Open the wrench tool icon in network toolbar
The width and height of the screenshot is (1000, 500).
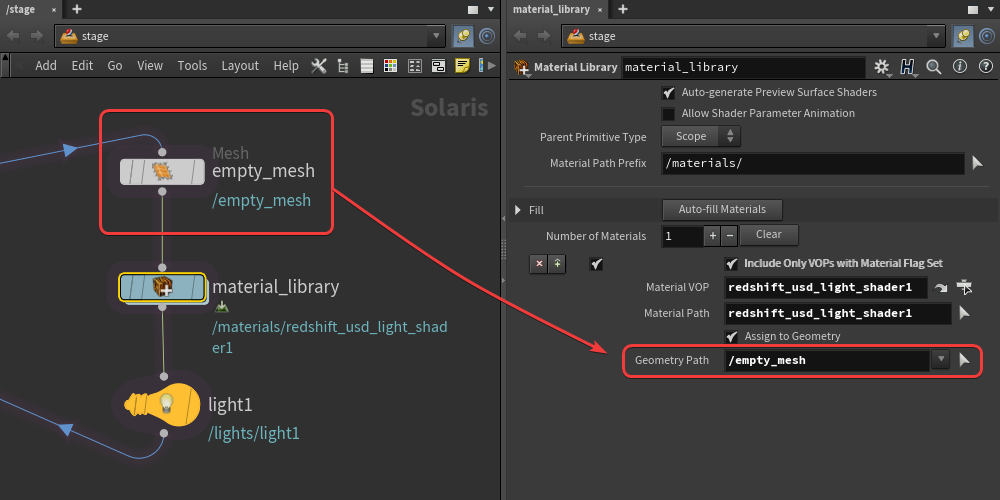coord(318,66)
